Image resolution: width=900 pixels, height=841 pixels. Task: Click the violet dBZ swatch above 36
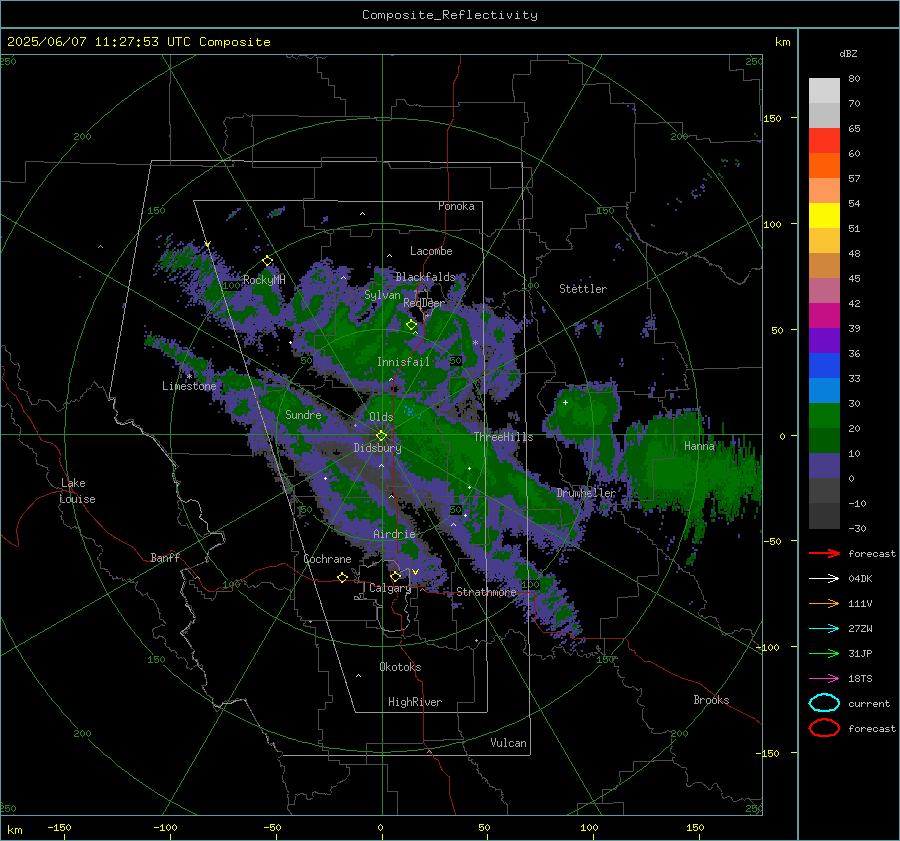[x=824, y=340]
